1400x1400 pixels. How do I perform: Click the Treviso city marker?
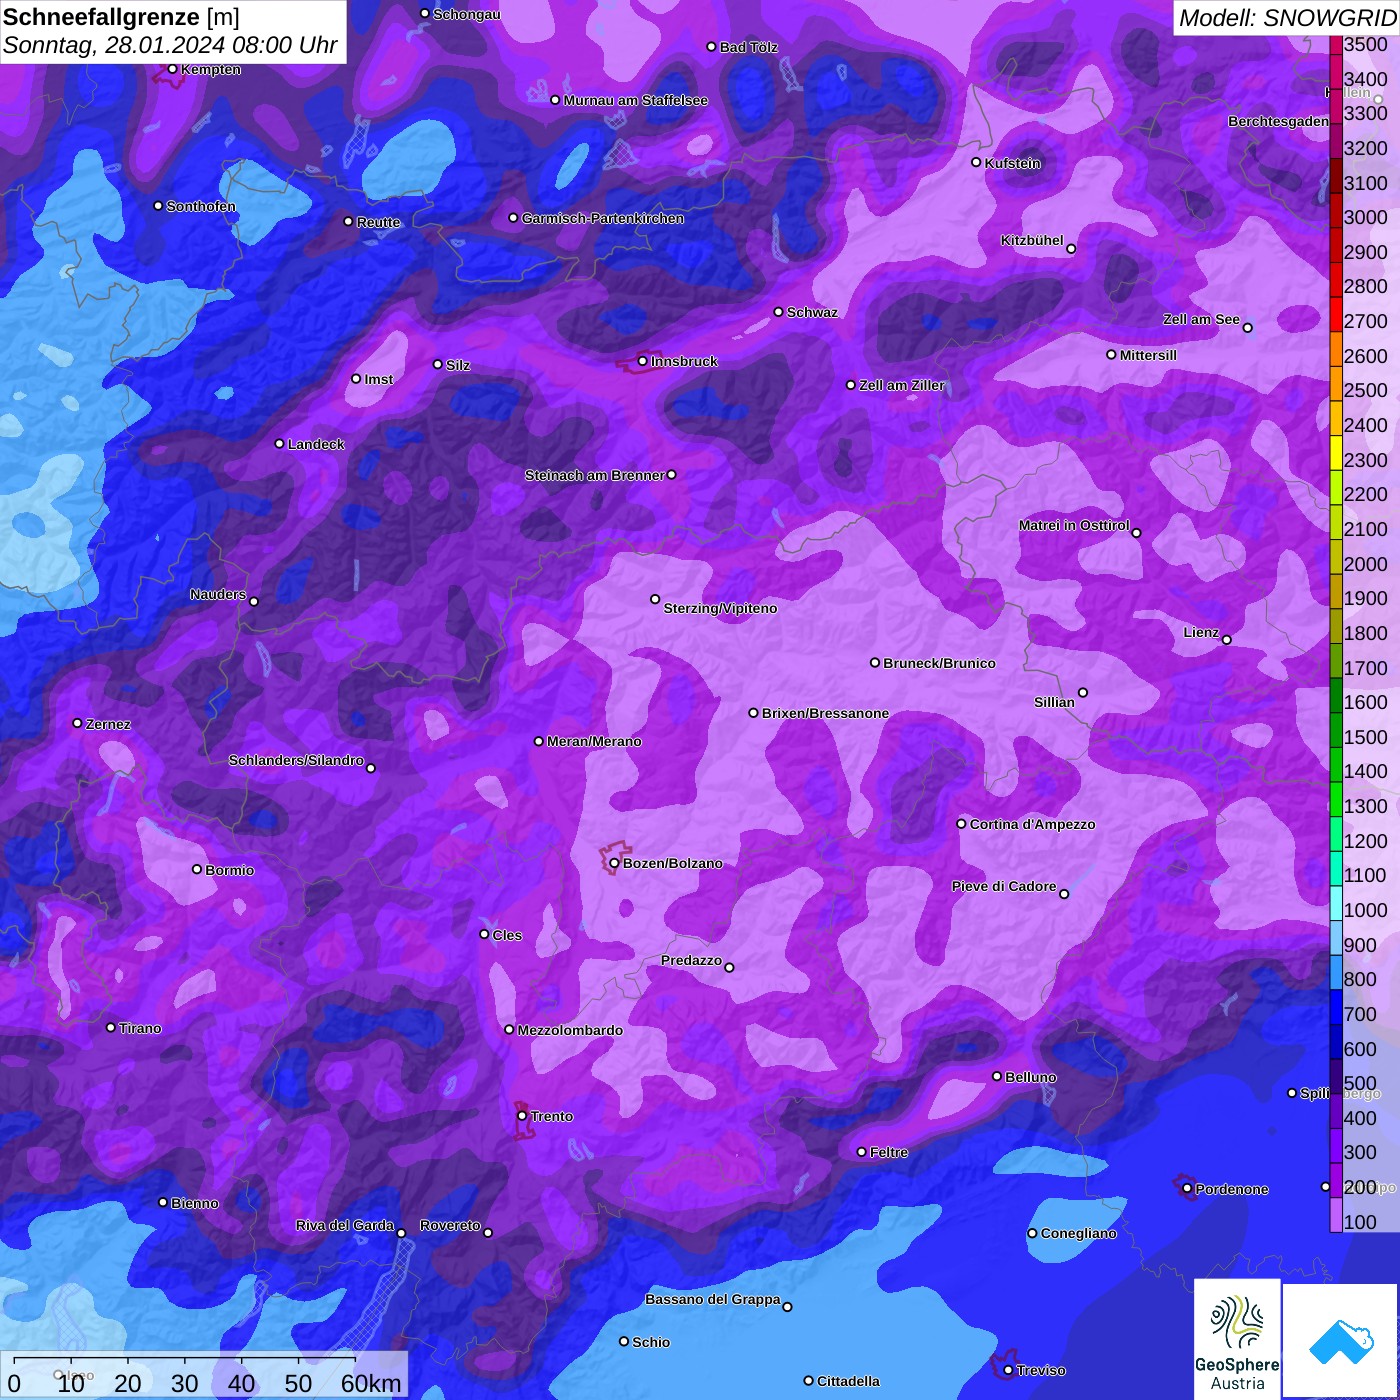pos(1008,1370)
